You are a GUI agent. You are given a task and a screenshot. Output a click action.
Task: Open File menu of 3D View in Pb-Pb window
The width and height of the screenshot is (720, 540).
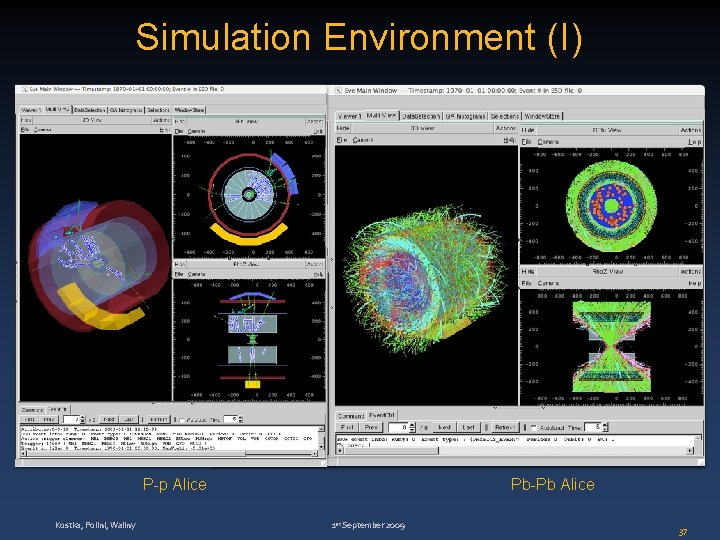pos(342,140)
